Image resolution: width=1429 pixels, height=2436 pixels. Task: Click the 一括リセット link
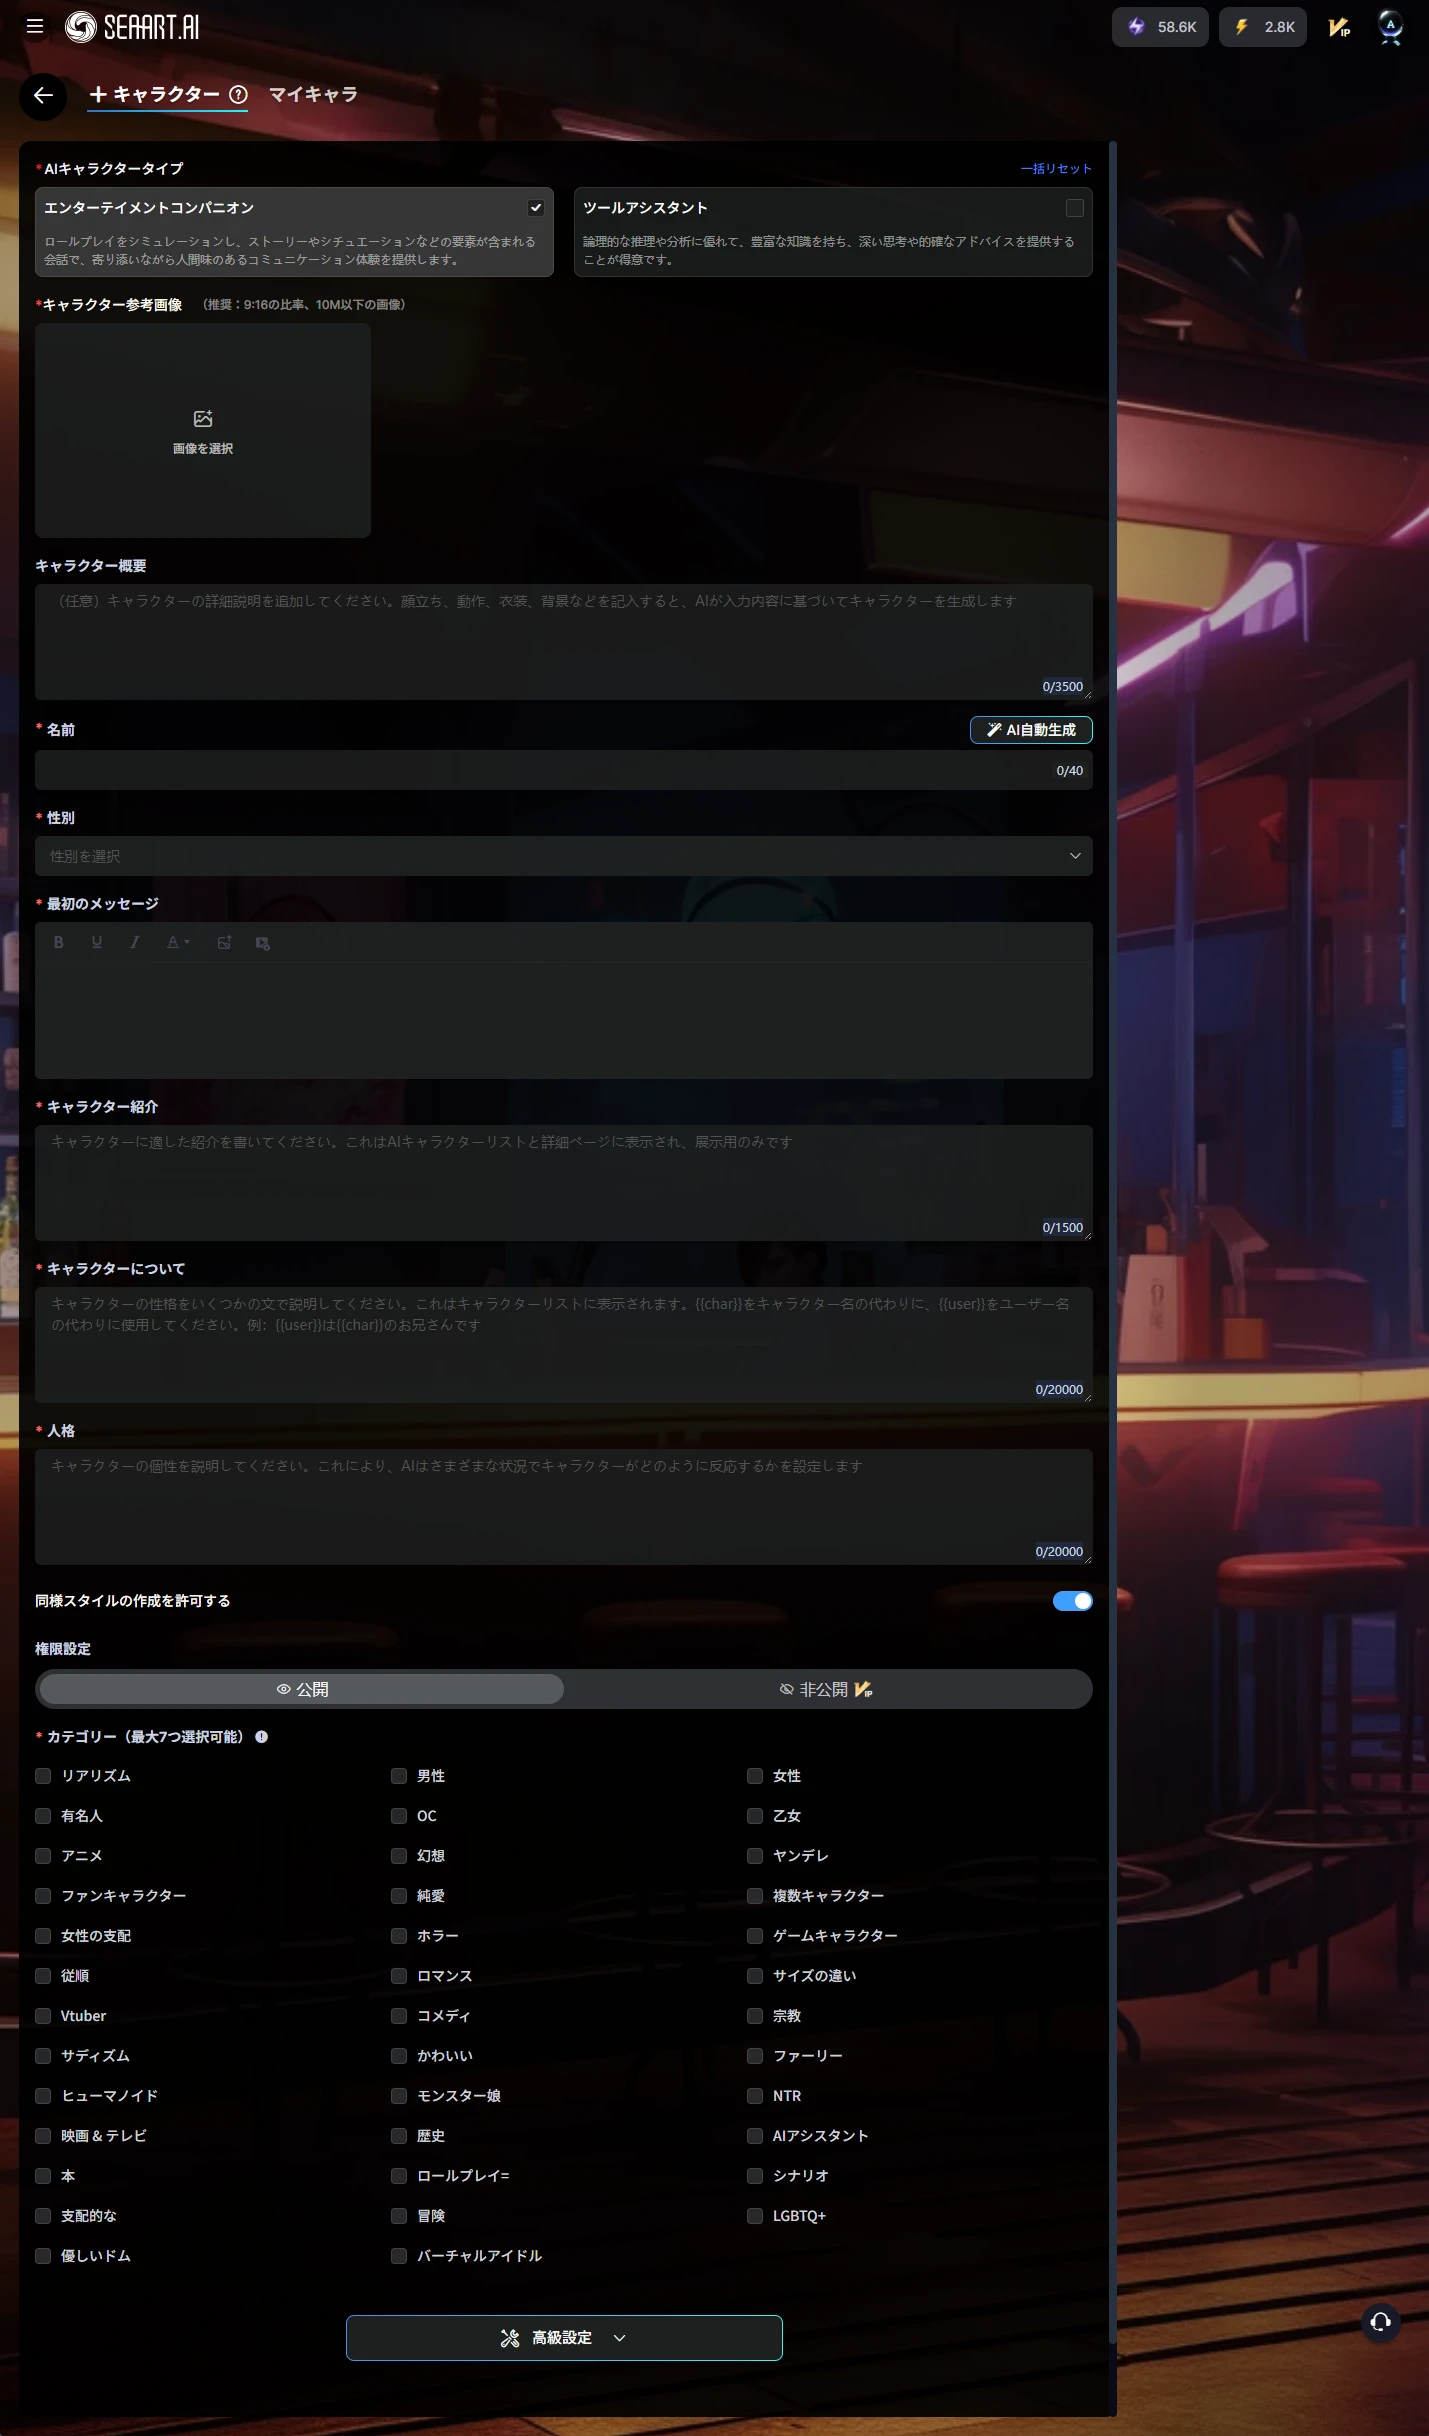pos(1055,169)
